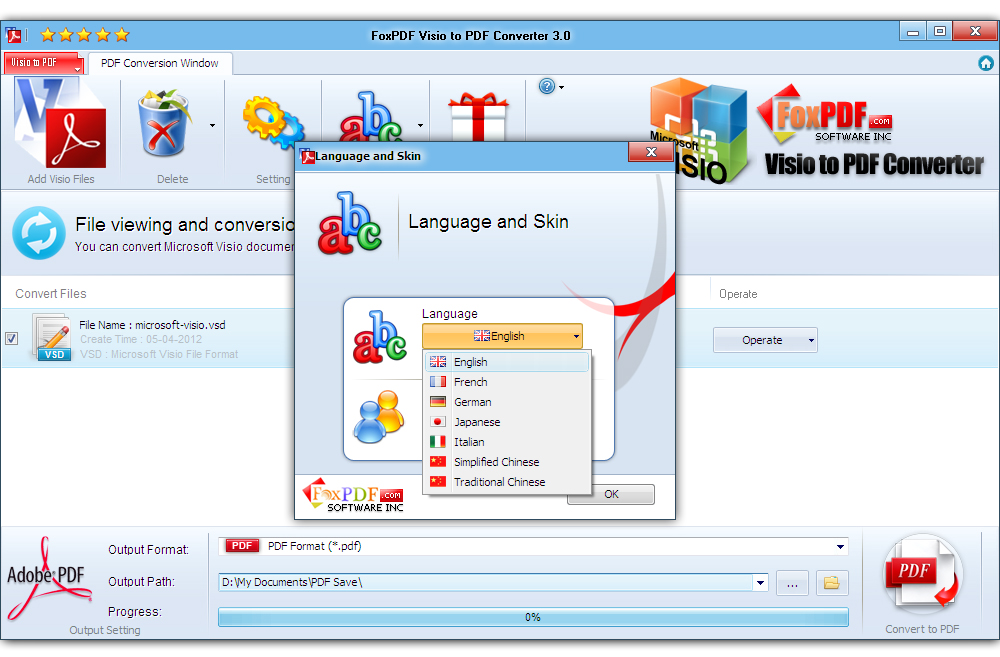Select English in the language list
The height and width of the screenshot is (657, 1000).
point(507,362)
